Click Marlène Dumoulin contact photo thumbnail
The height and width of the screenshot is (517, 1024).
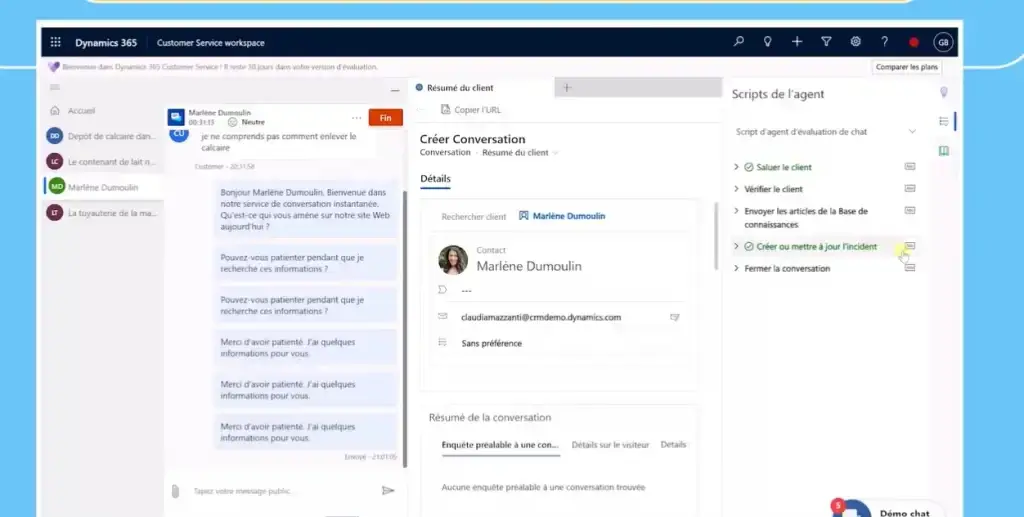453,260
